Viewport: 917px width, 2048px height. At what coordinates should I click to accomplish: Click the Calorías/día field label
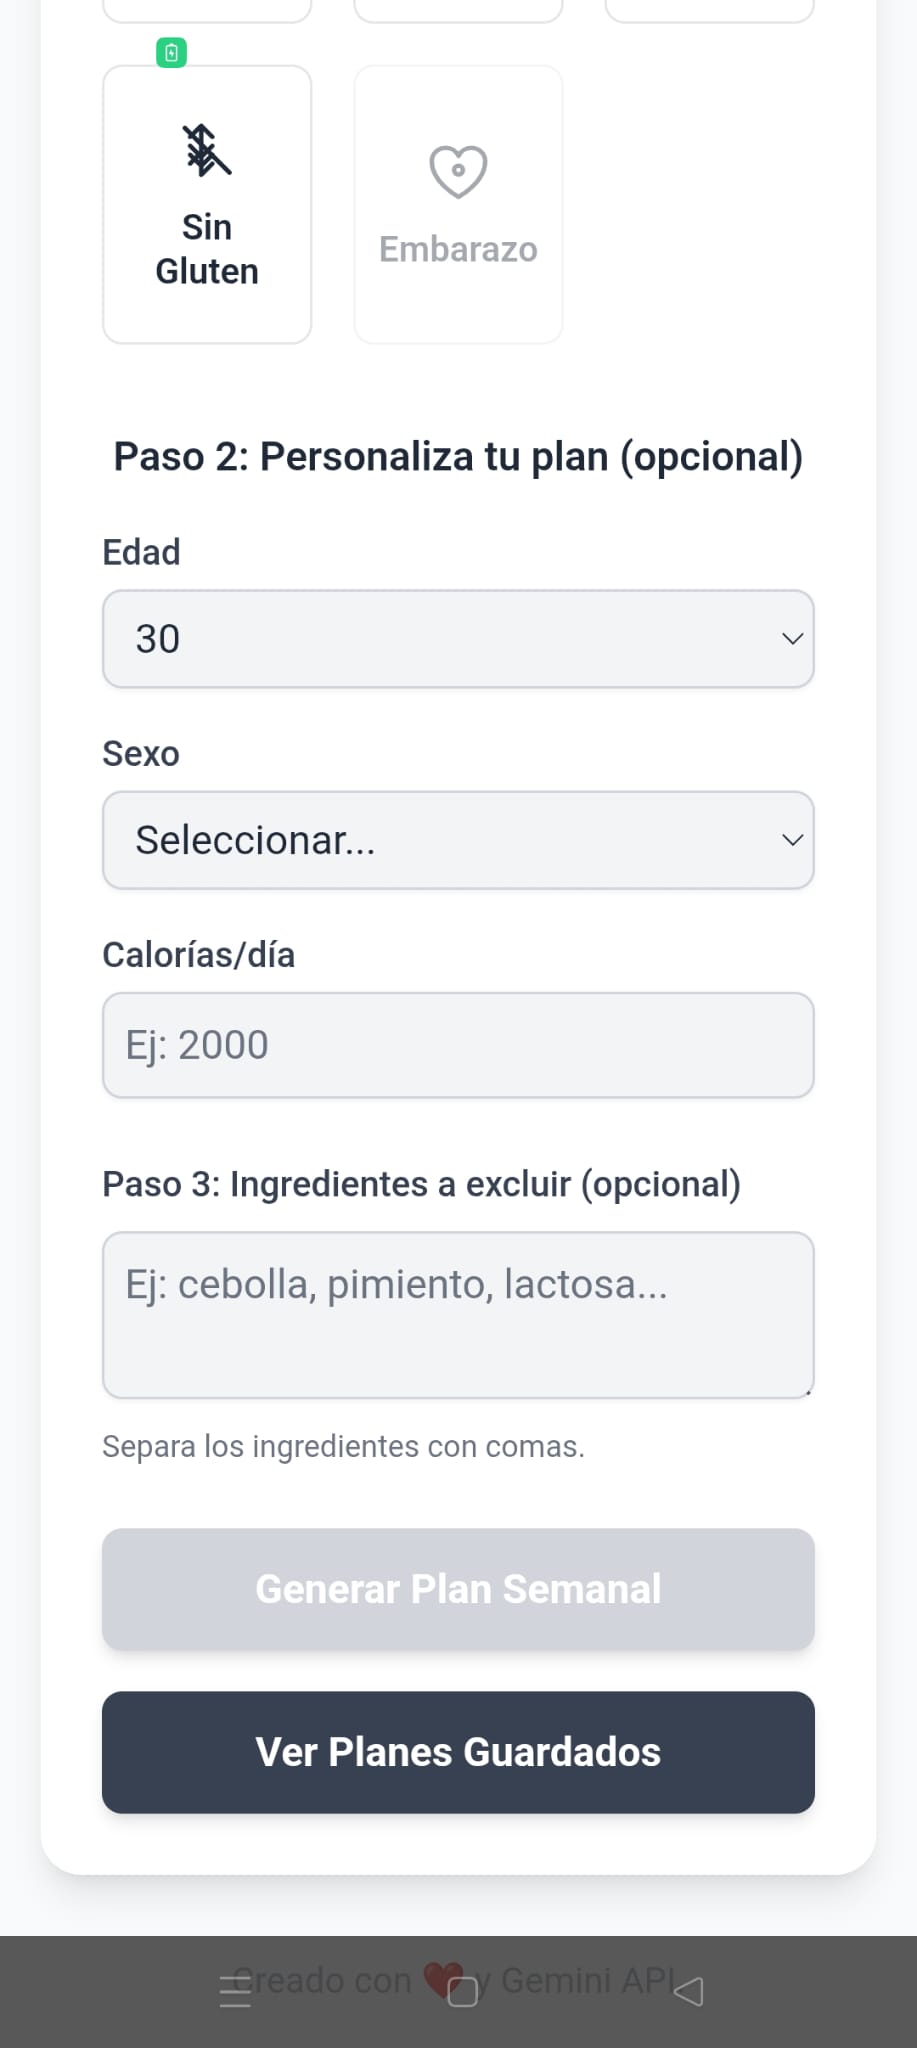click(x=198, y=955)
